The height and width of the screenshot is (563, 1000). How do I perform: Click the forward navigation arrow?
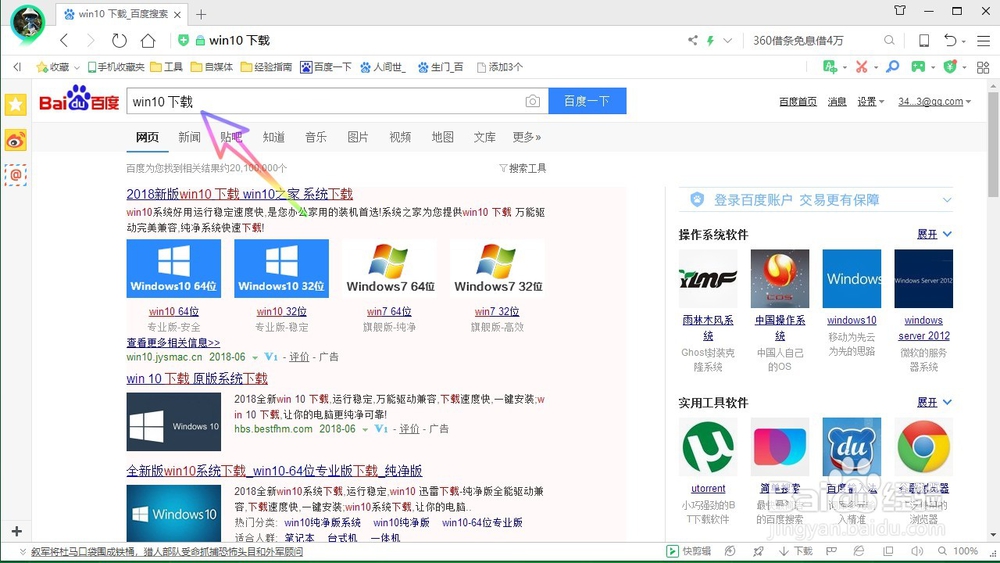[x=91, y=40]
